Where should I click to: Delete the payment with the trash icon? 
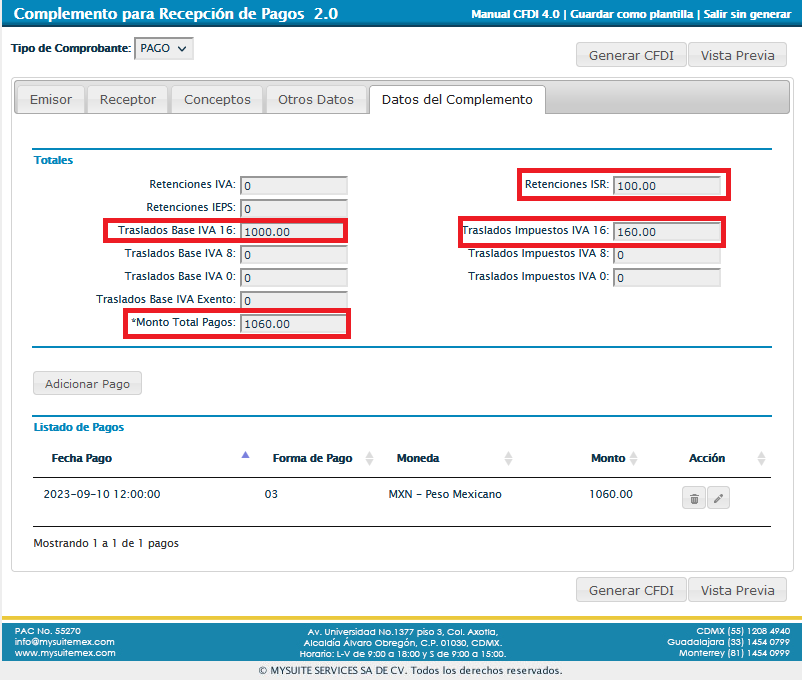click(x=694, y=498)
